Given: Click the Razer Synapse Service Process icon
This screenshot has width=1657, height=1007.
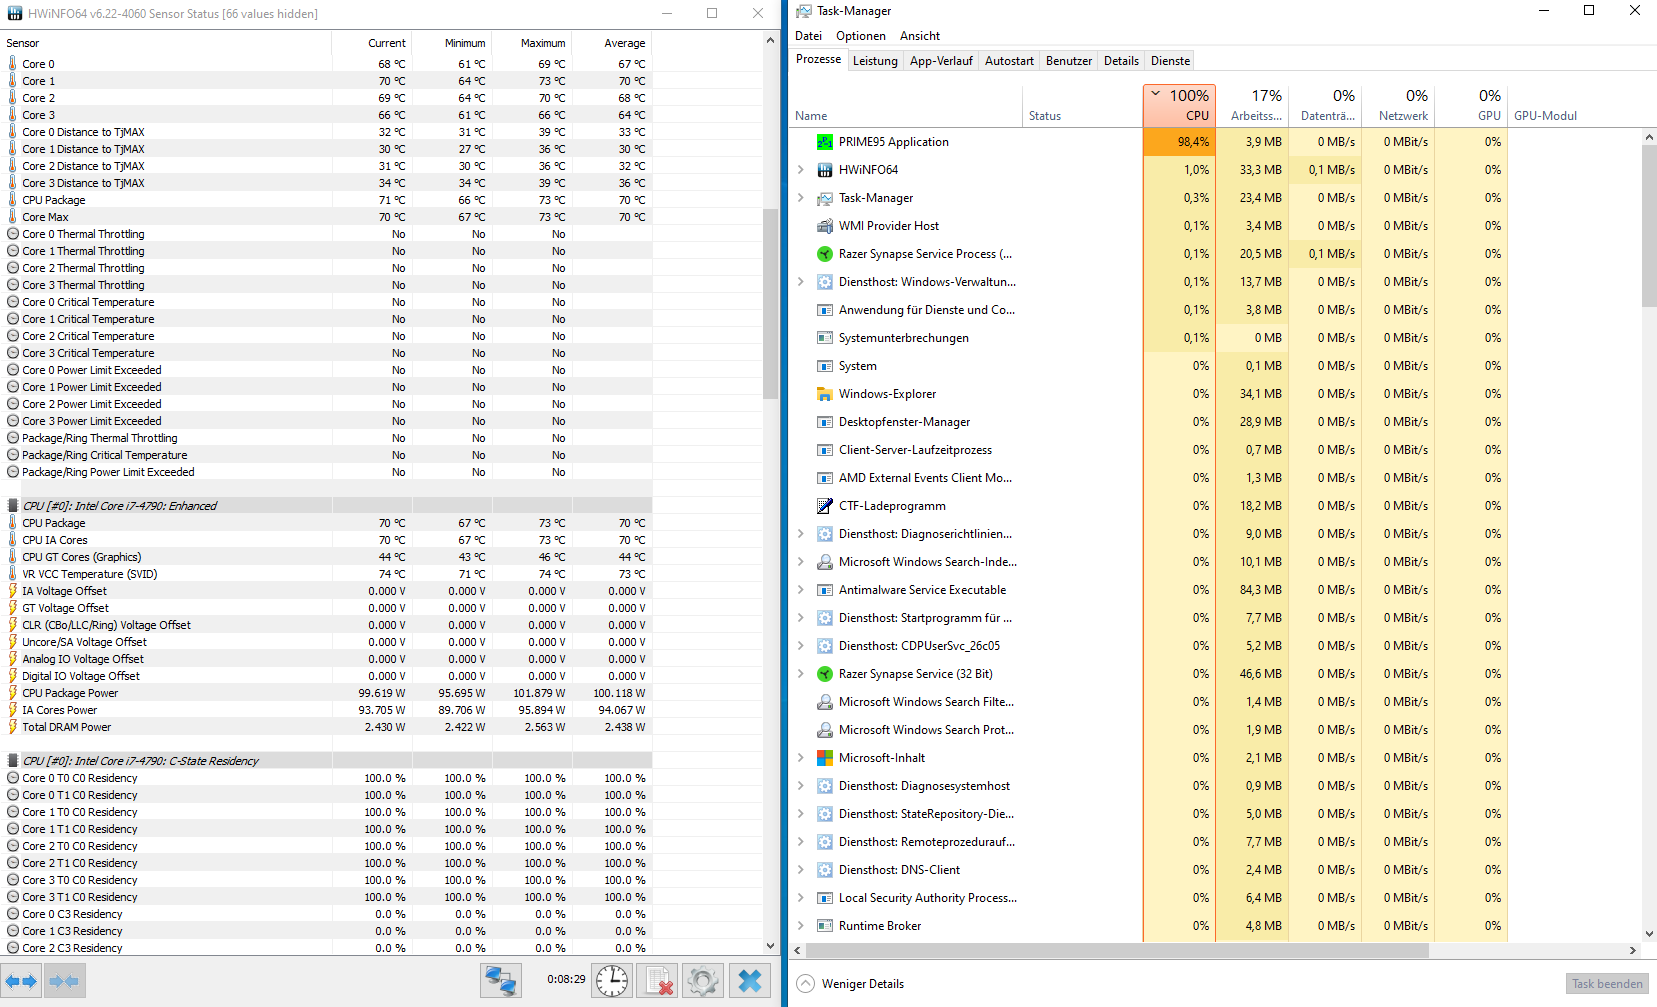Looking at the screenshot, I should (x=825, y=254).
